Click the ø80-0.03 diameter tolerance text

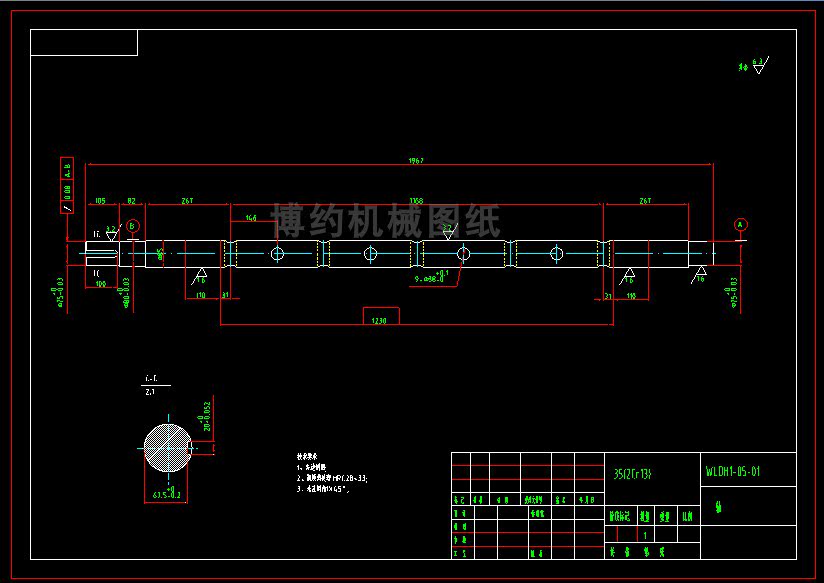click(125, 292)
